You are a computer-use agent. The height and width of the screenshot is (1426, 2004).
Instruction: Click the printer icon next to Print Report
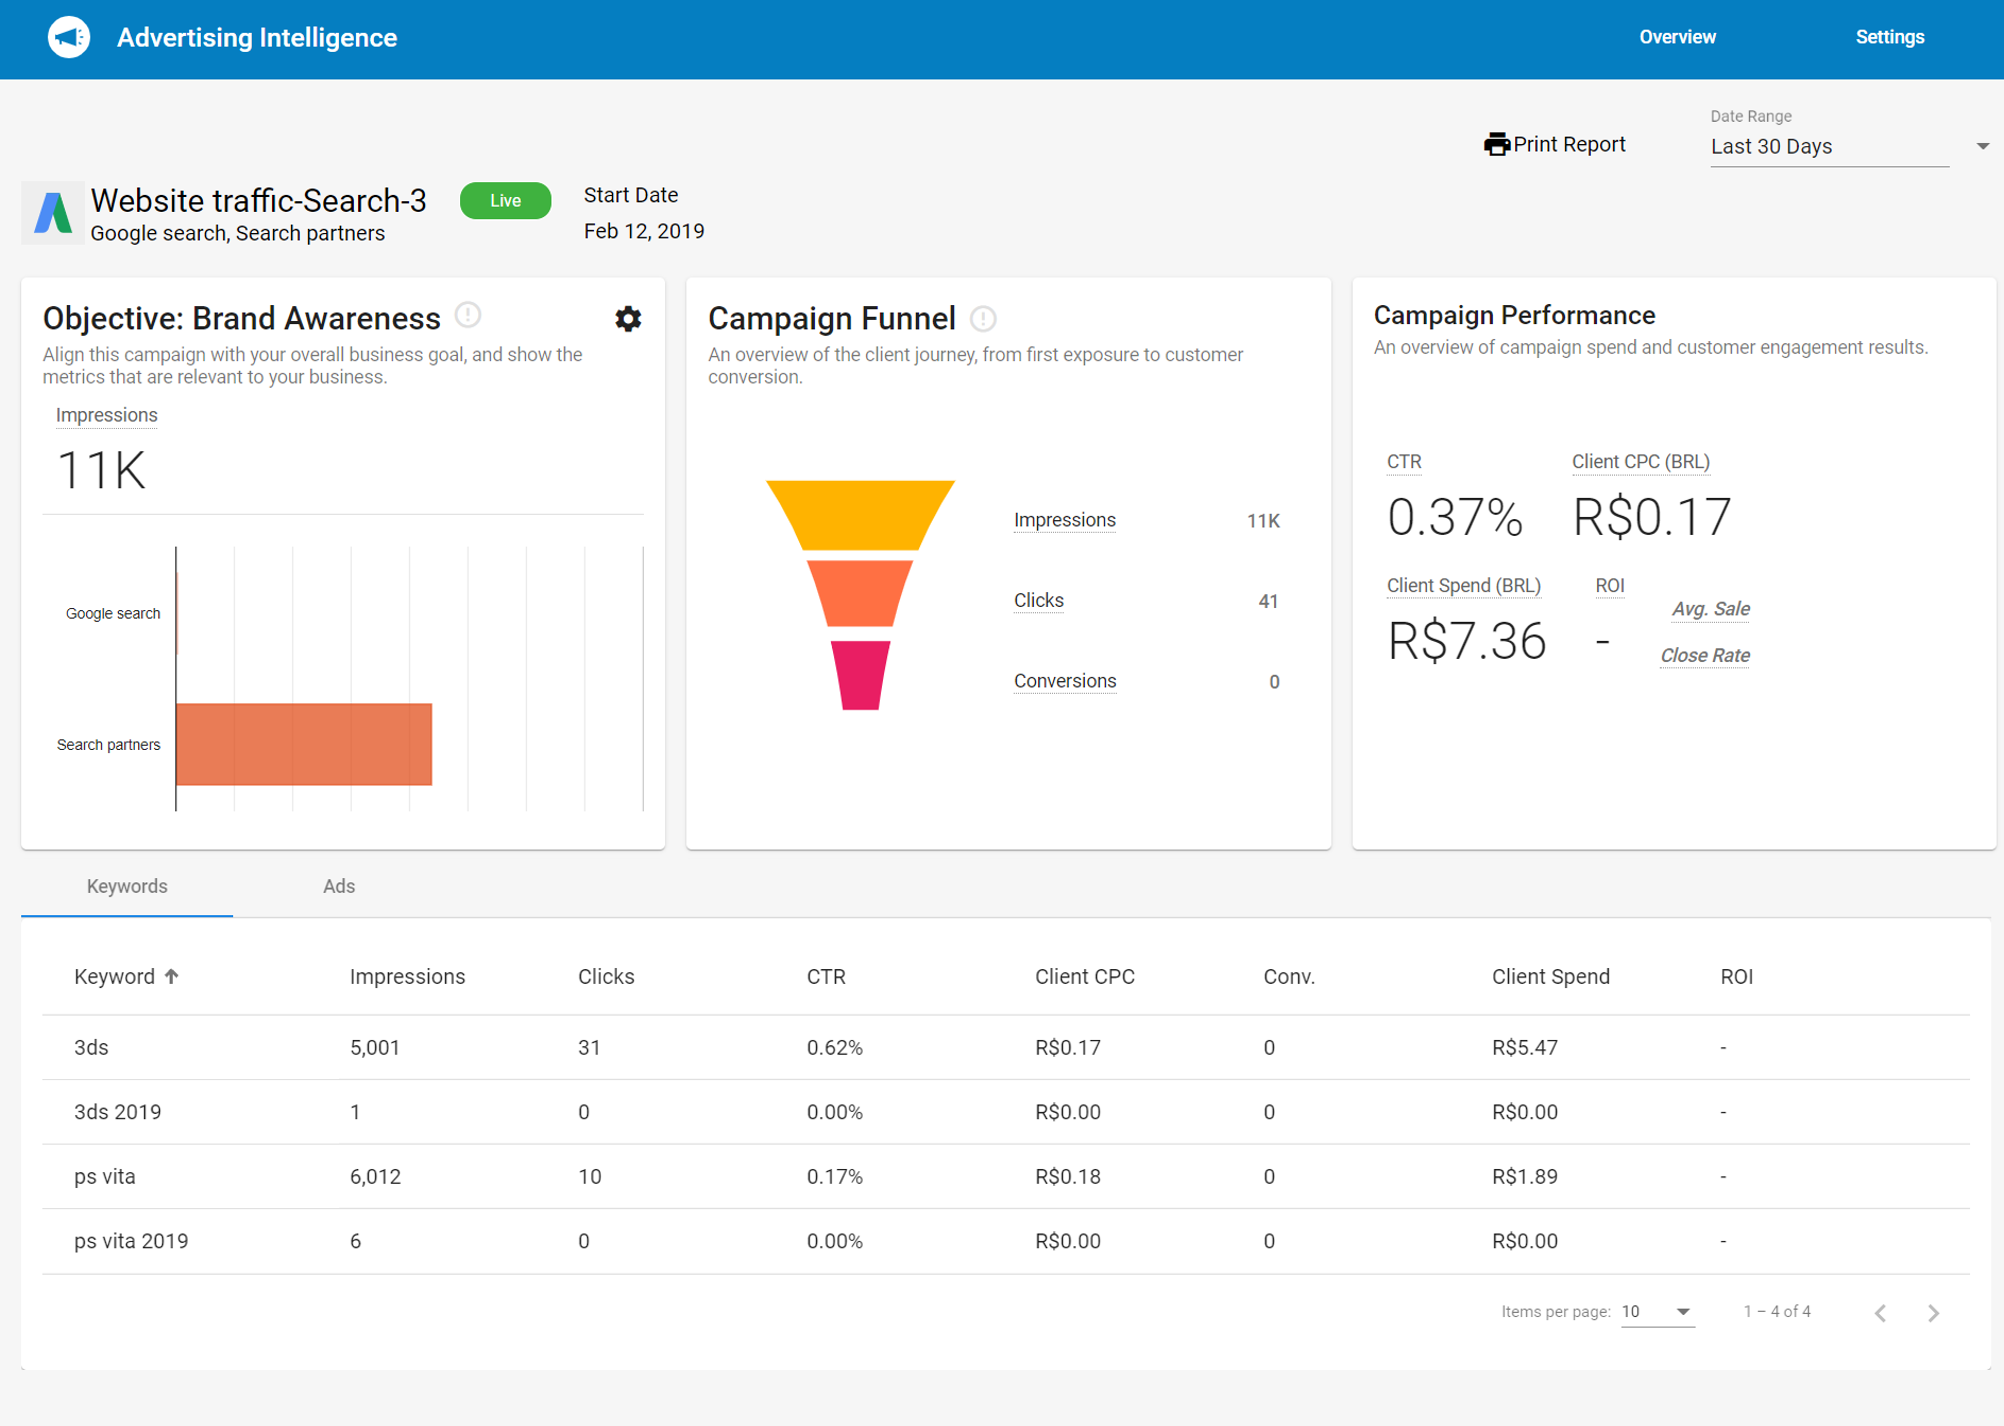1496,145
